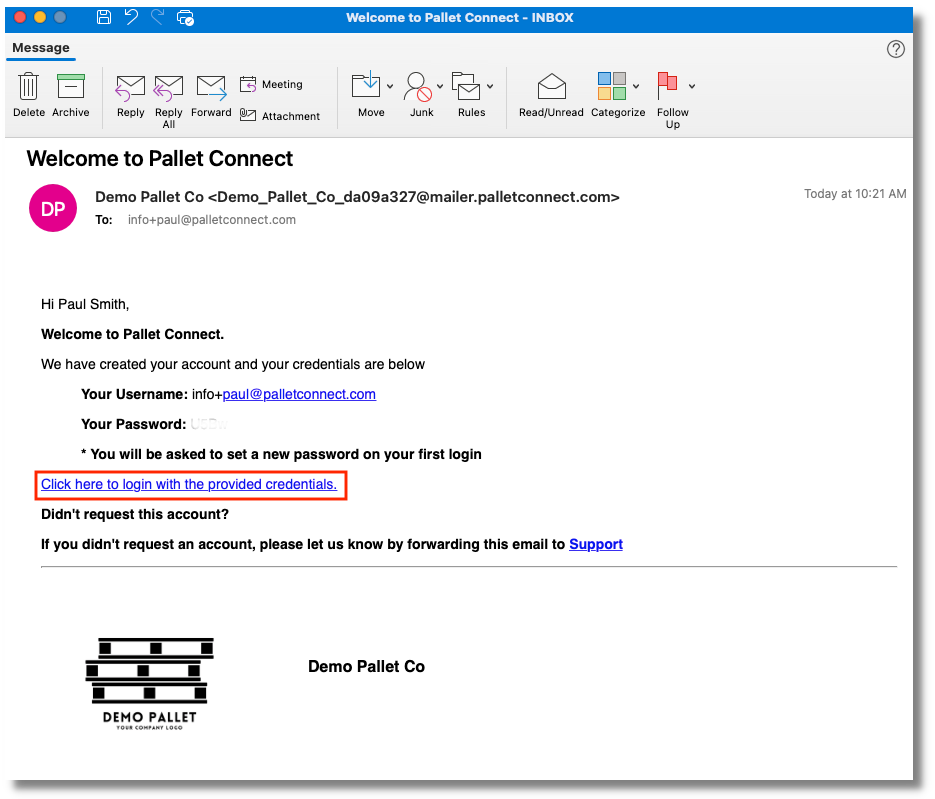This screenshot has width=935, height=799.
Task: Click the Today at 10:21 AM timestamp
Action: (854, 194)
